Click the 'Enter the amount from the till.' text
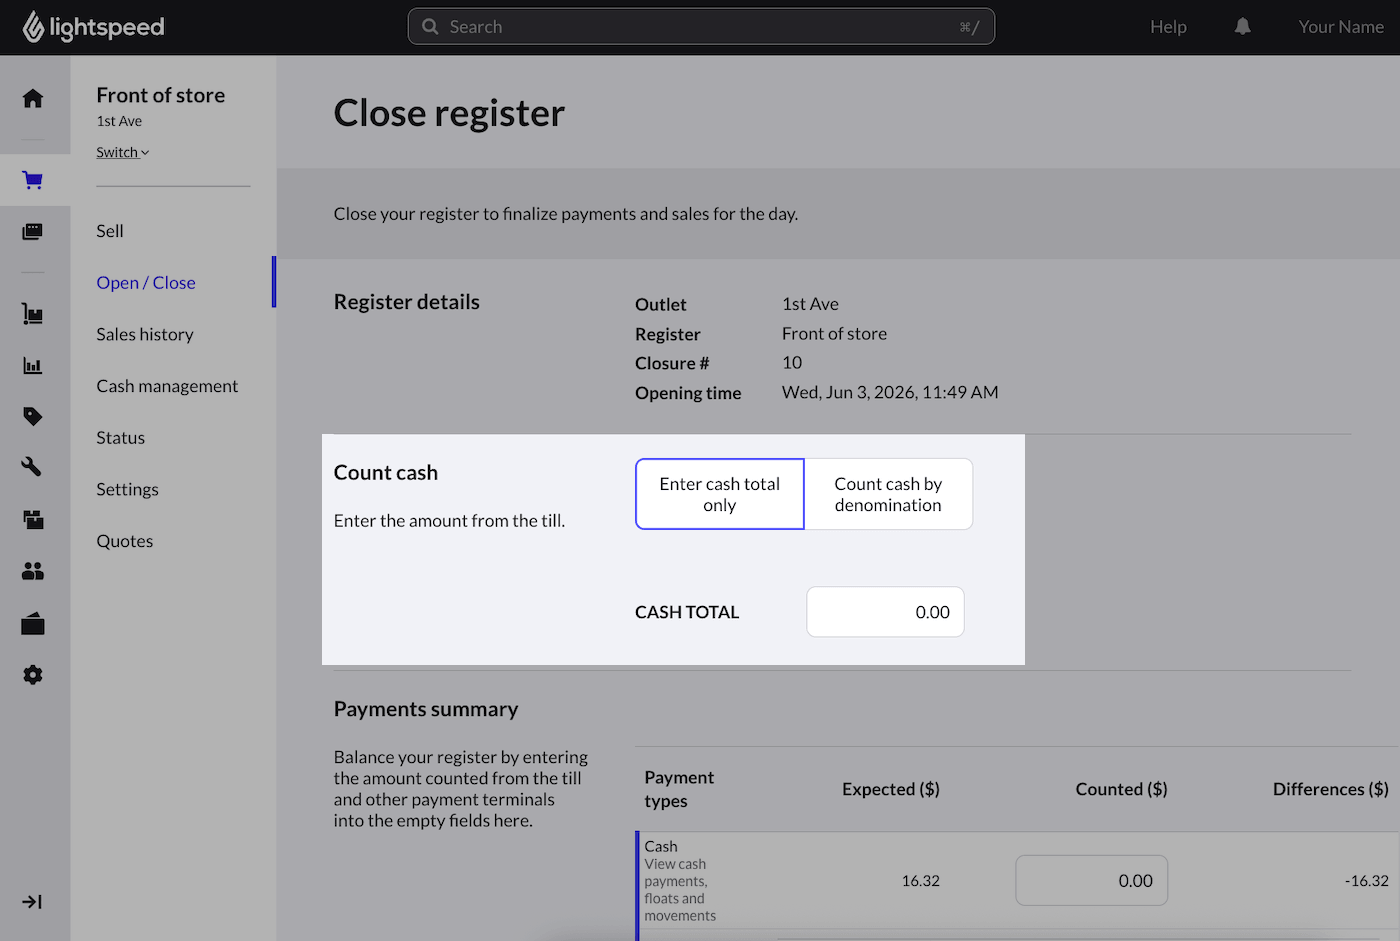1400x941 pixels. 449,521
